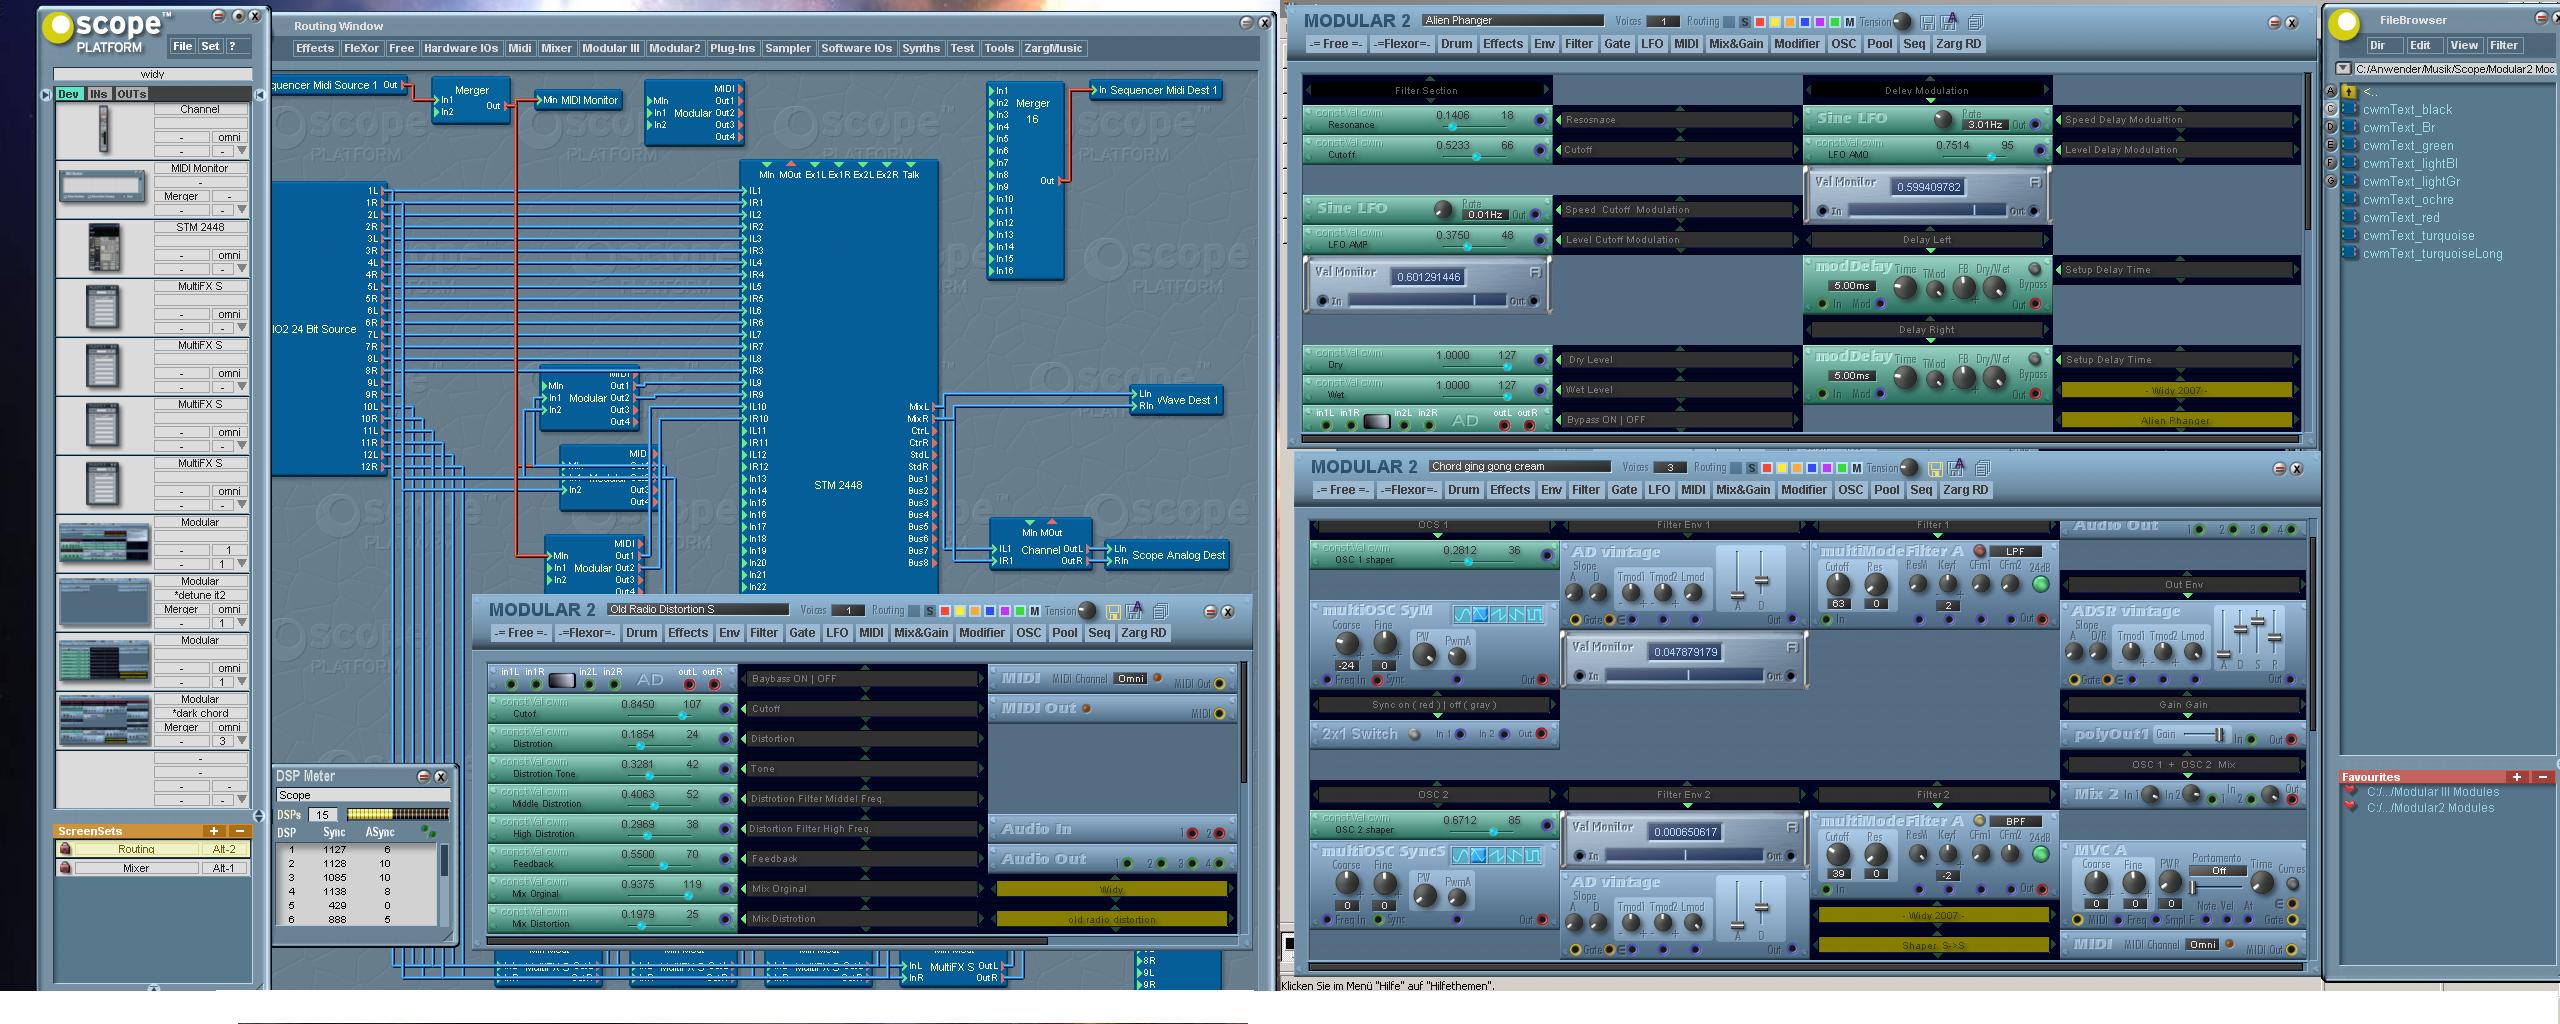Open MIDI Channel Omni dropdown in Old Radio Distortion
This screenshot has height=1024, width=2560.
[x=1131, y=678]
